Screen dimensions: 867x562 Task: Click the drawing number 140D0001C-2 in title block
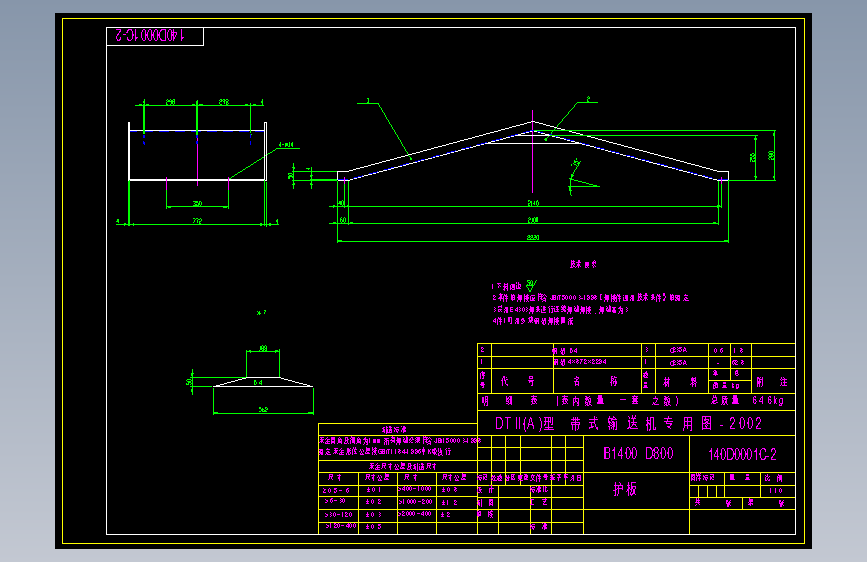click(742, 455)
